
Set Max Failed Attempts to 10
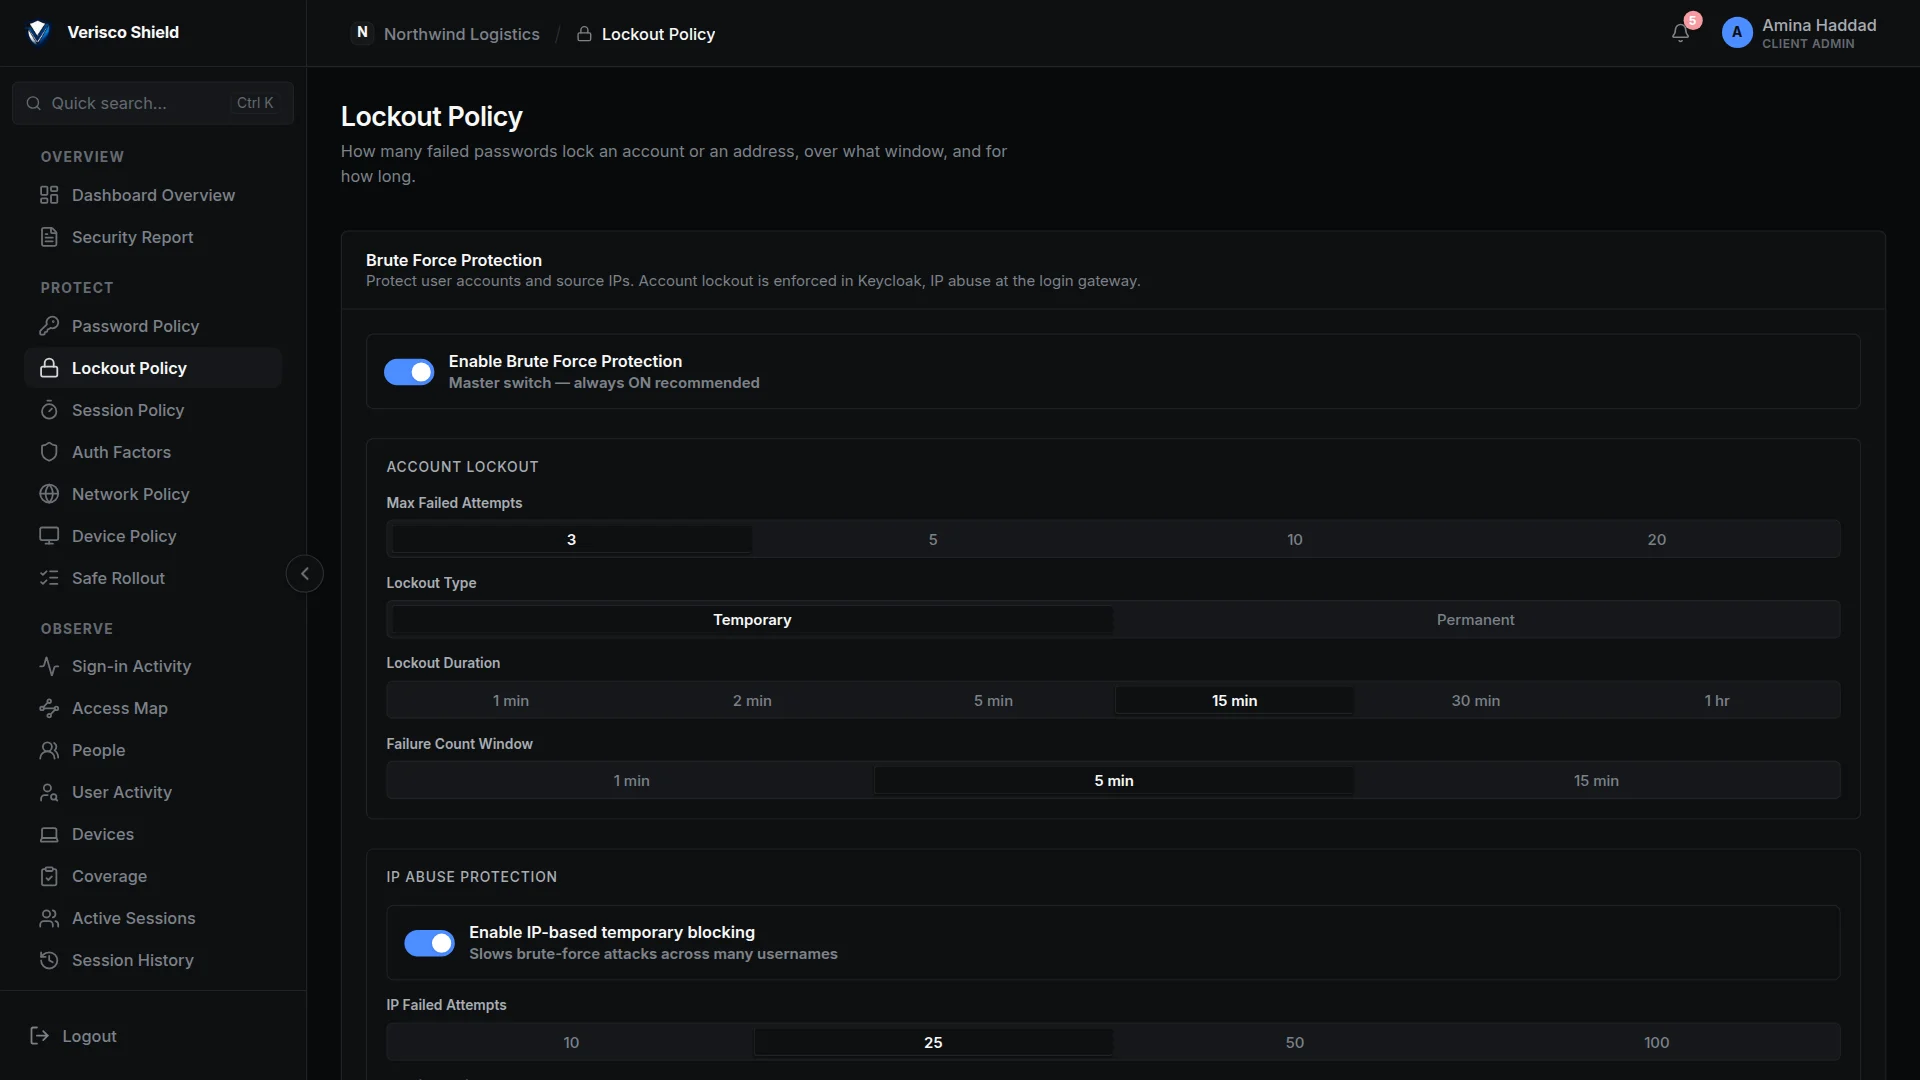click(x=1294, y=539)
